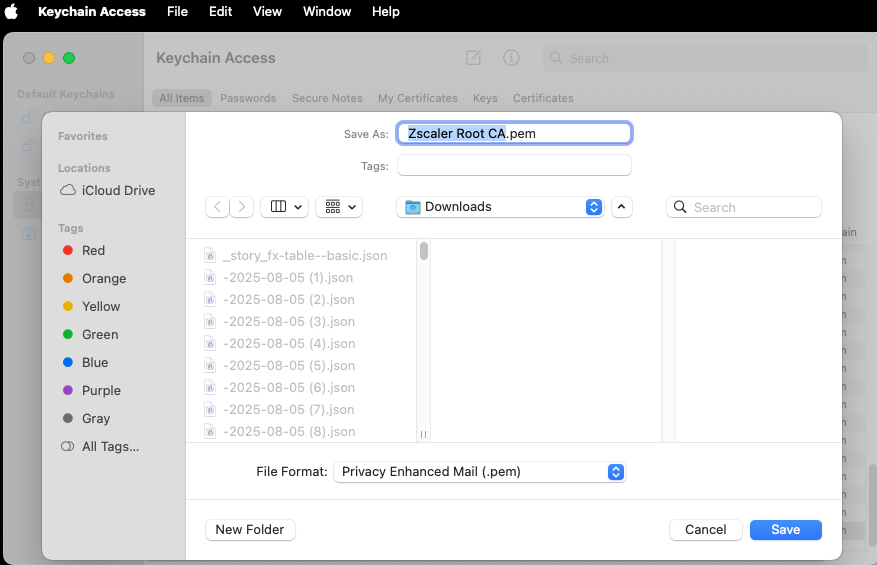Click the column resize handle
The width and height of the screenshot is (877, 565).
coord(423,435)
